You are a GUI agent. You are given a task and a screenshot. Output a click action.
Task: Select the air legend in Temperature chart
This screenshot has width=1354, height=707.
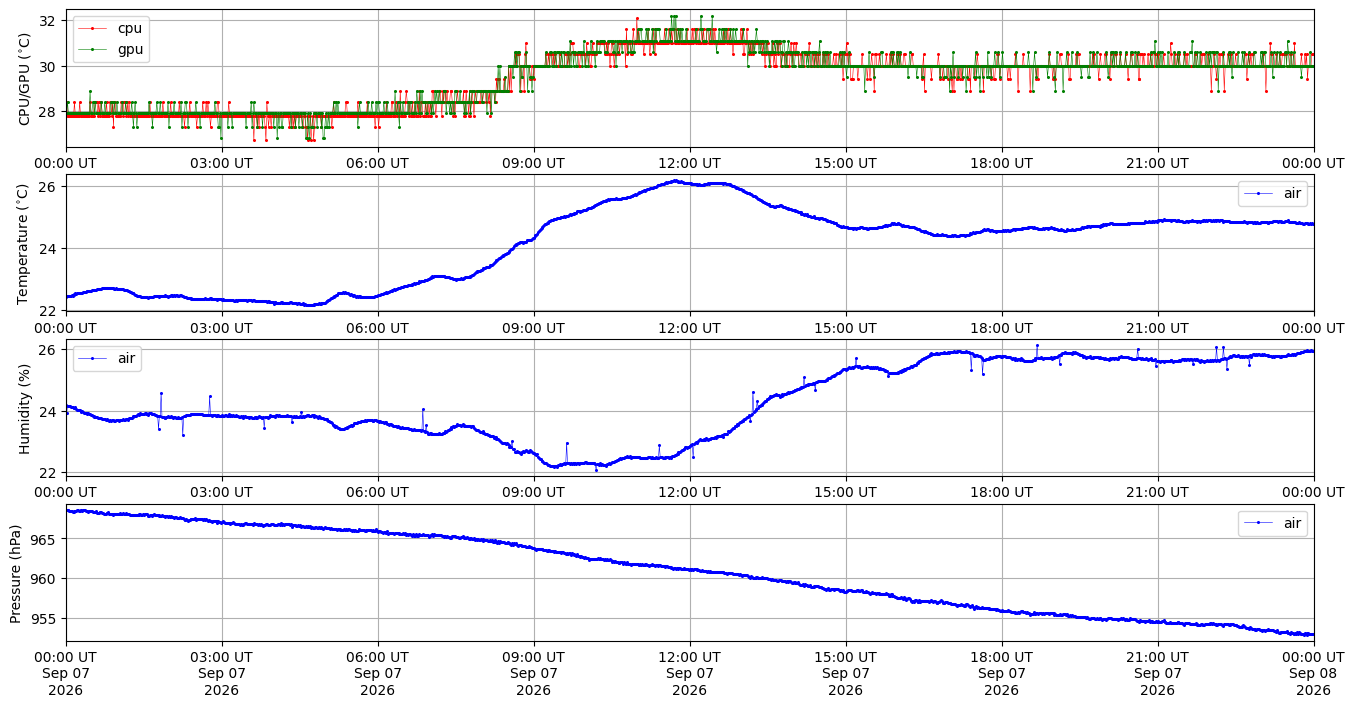click(1273, 193)
